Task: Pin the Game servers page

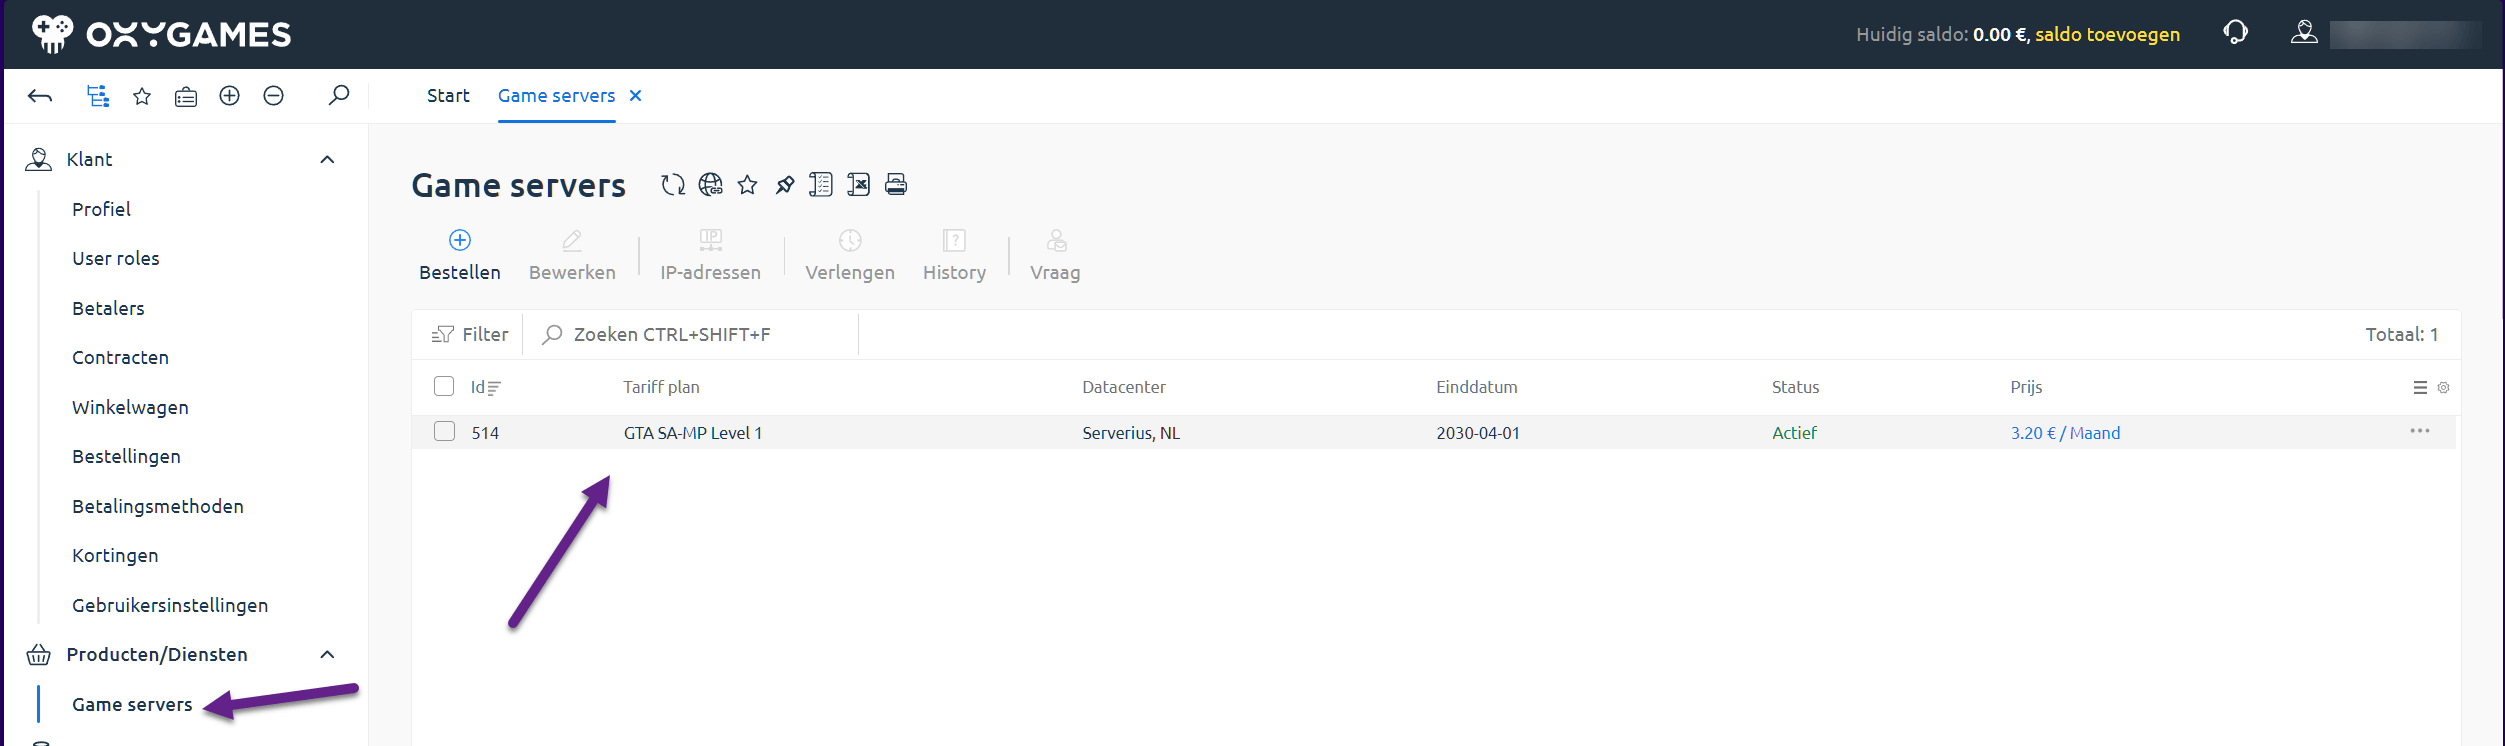Action: 785,185
